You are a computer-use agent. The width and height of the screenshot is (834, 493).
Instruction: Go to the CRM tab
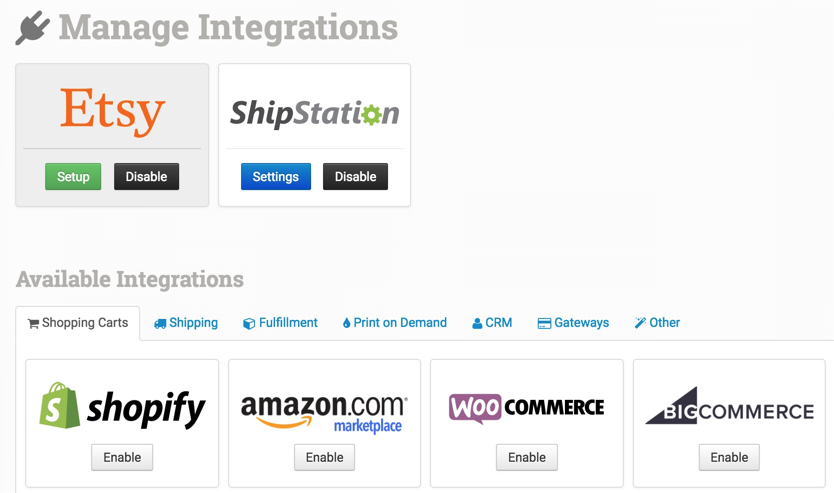(x=492, y=323)
